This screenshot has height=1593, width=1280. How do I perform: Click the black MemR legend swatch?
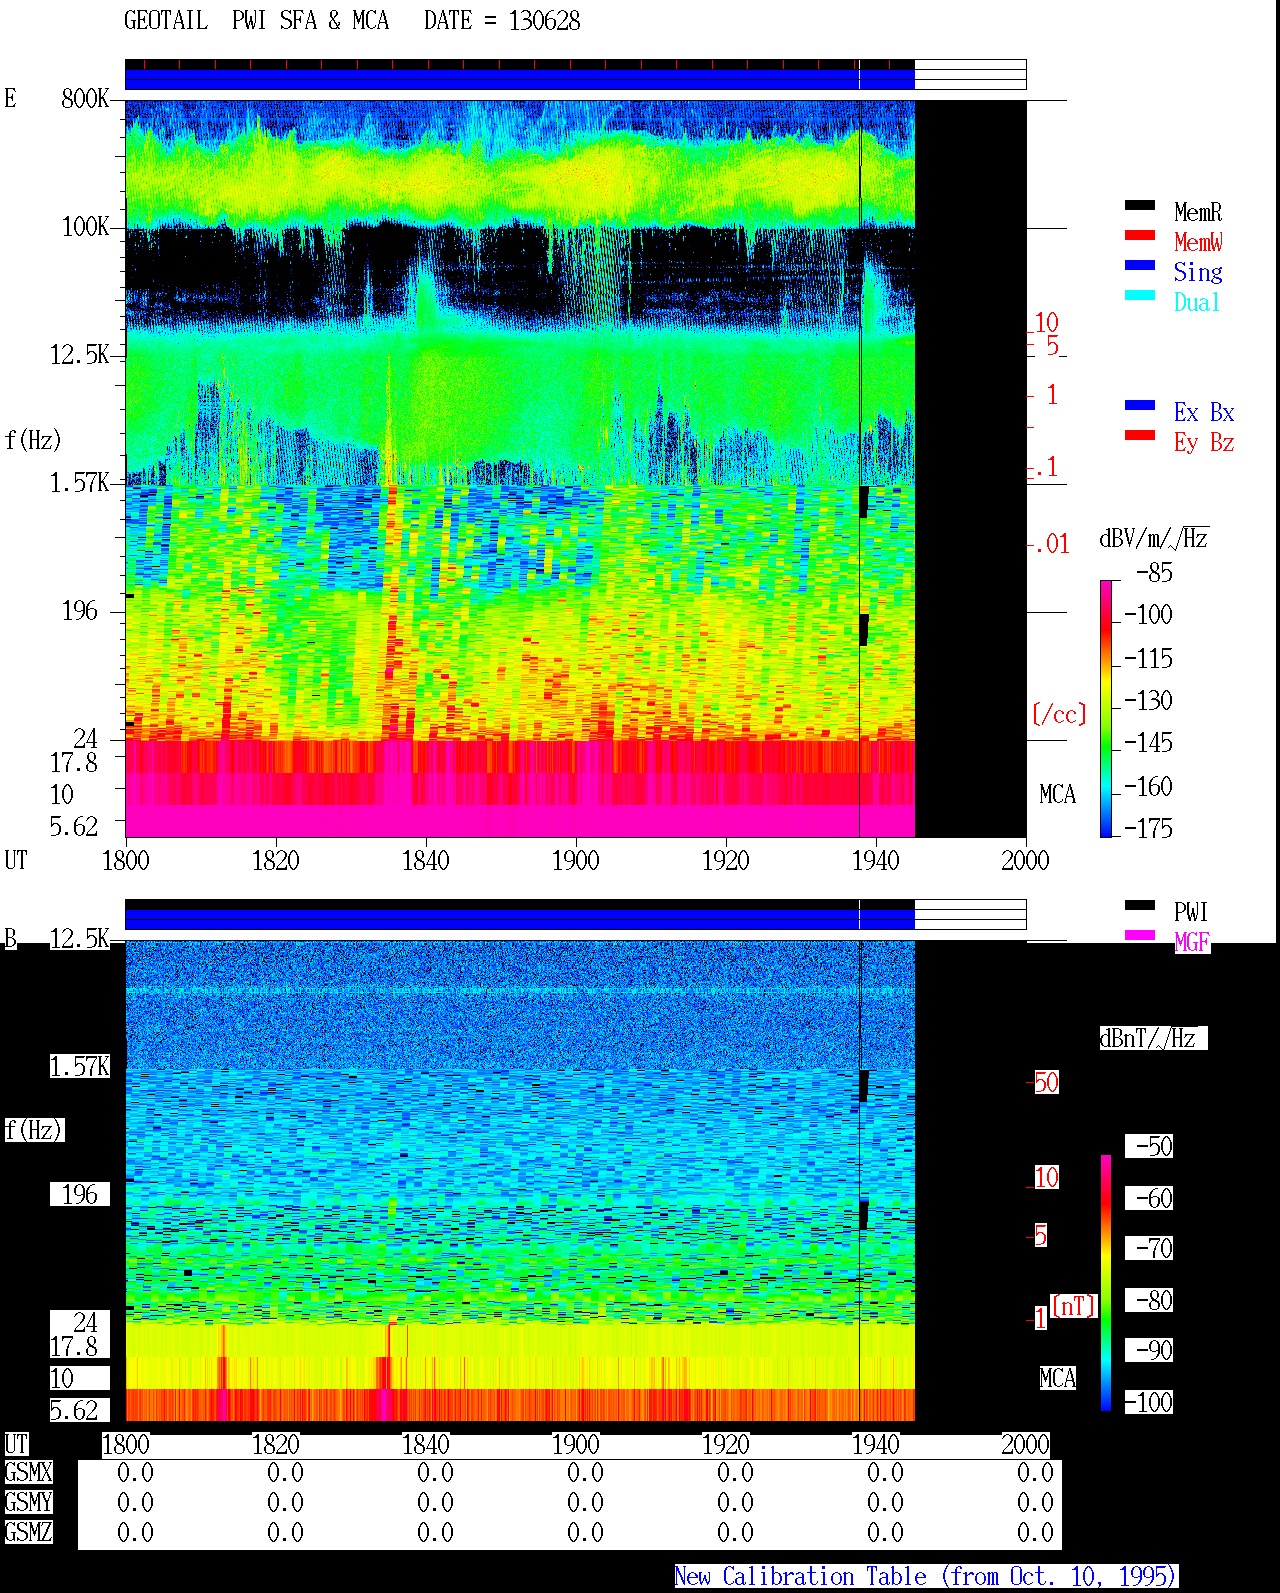click(x=1140, y=205)
